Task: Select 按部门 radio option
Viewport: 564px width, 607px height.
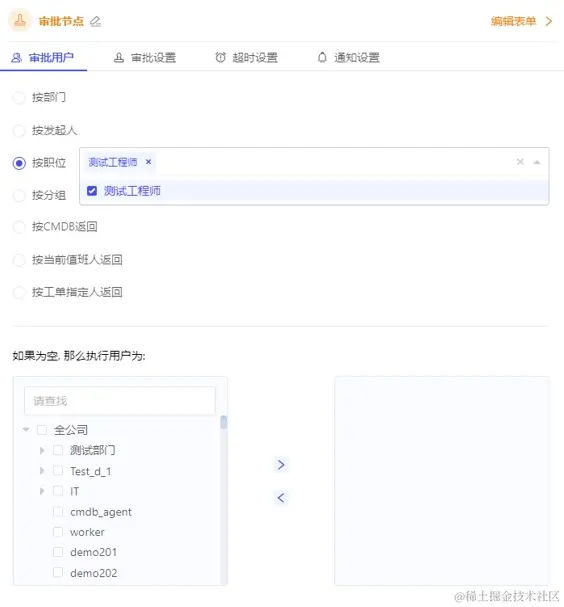Action: [19, 97]
